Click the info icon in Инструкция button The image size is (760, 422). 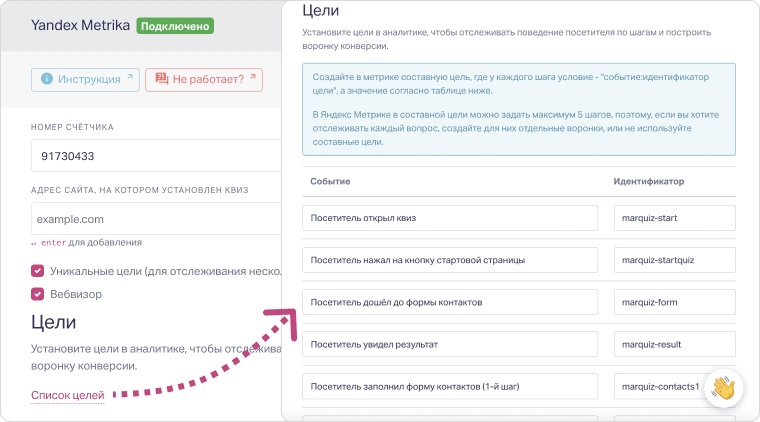click(47, 80)
